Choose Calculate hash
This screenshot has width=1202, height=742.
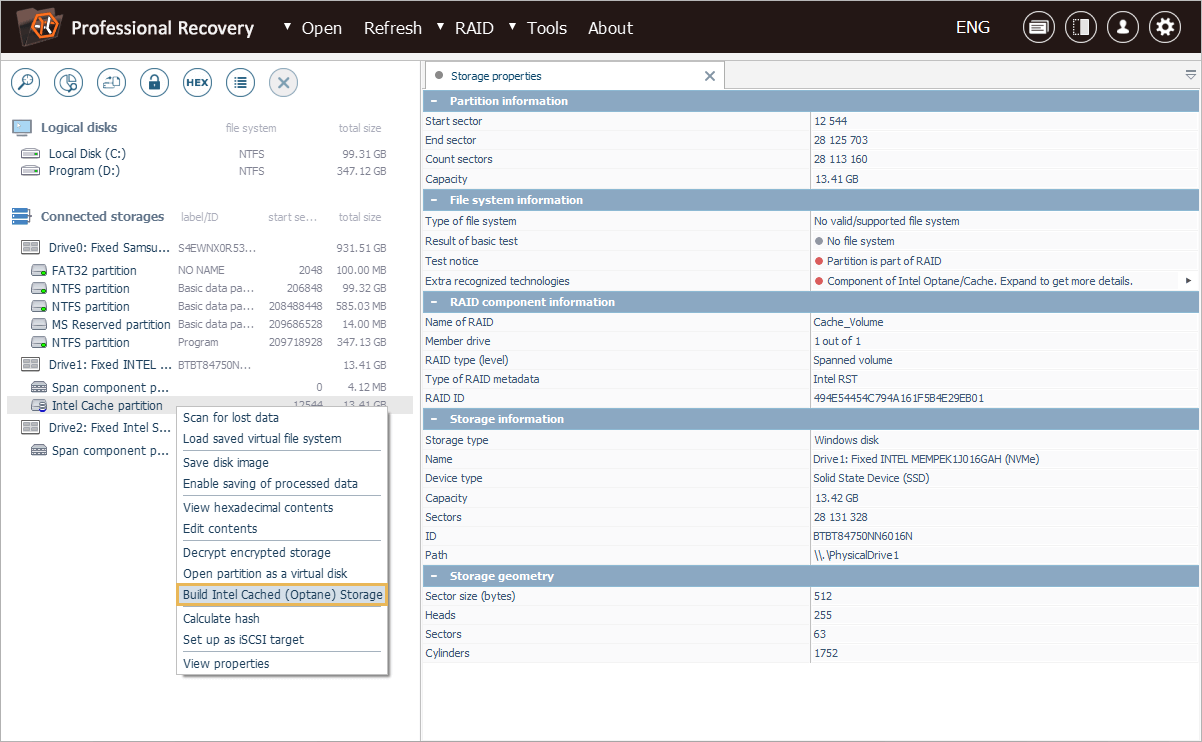(x=282, y=619)
